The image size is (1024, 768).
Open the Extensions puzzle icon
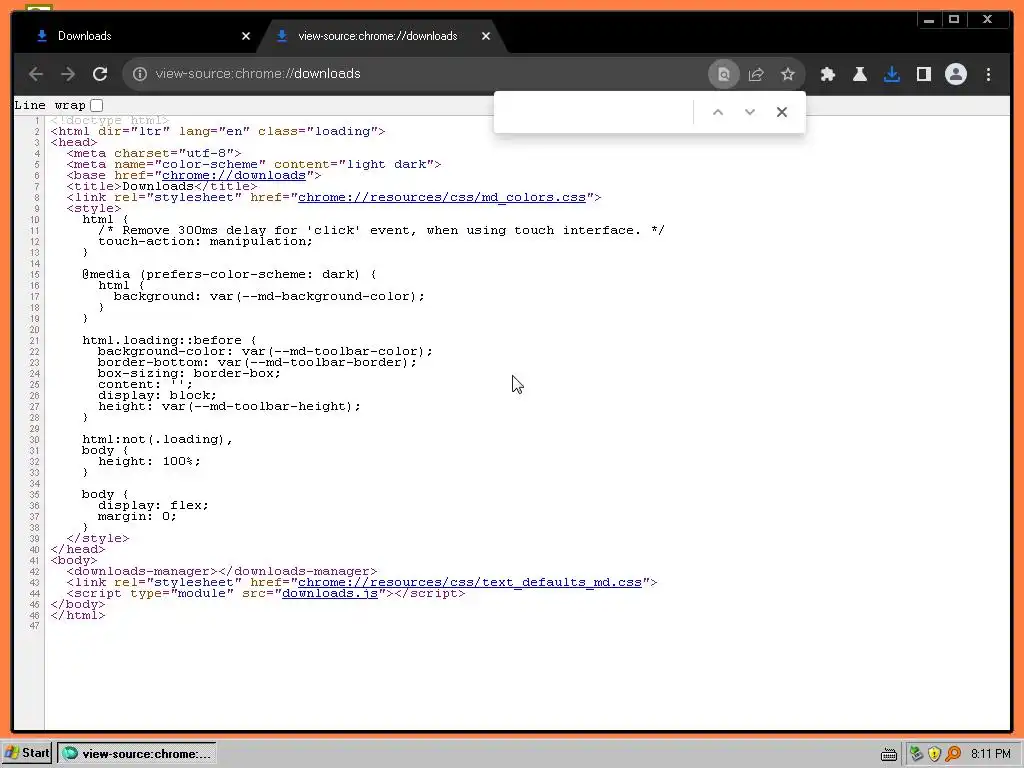point(828,74)
